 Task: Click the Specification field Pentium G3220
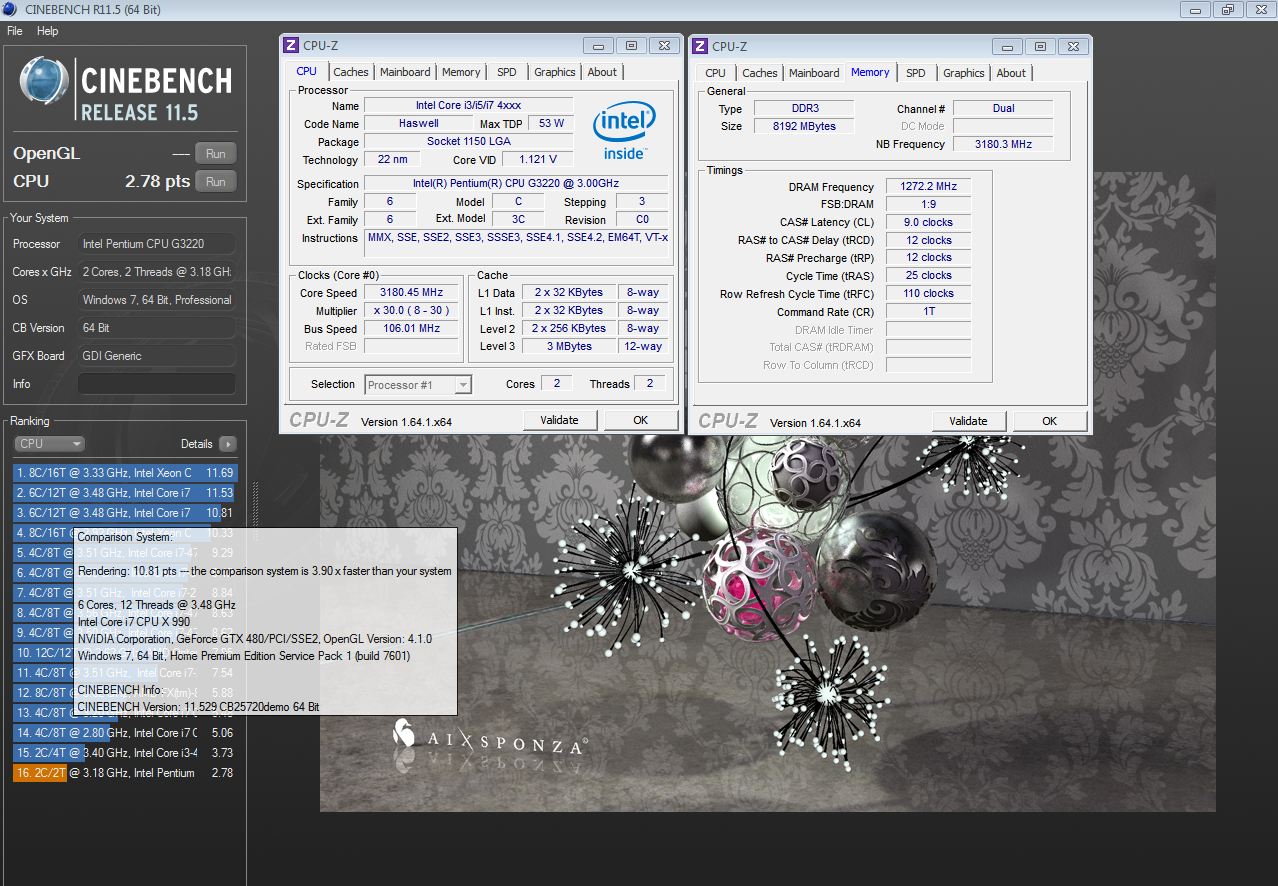(x=516, y=184)
